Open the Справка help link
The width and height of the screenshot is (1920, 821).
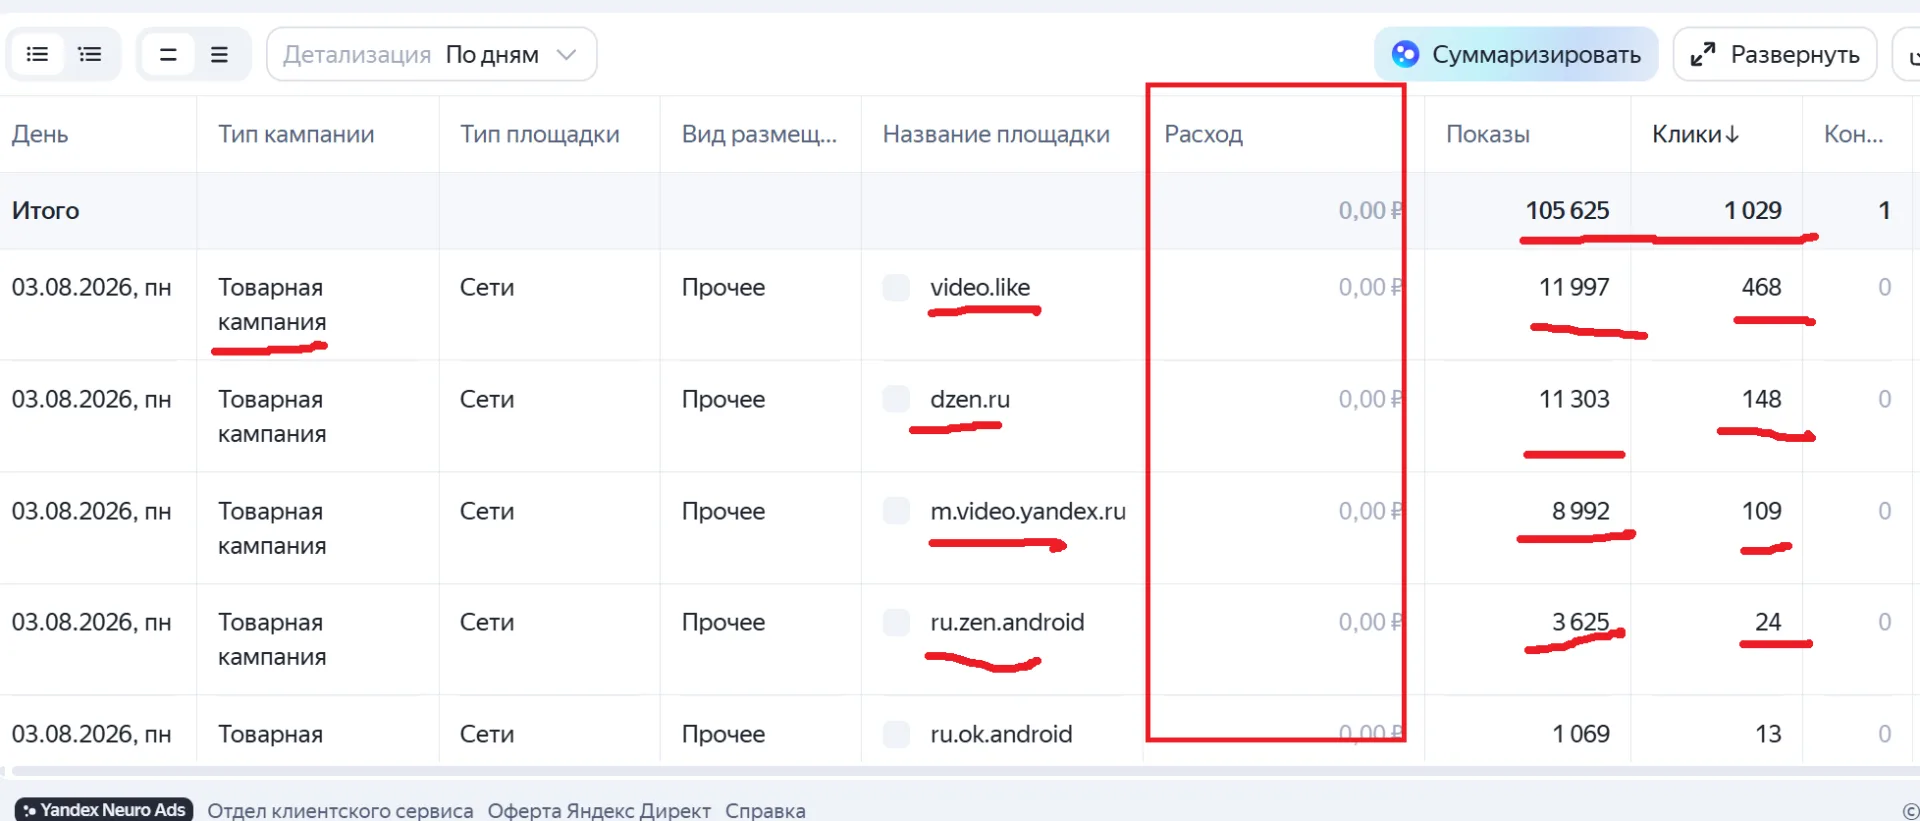click(x=765, y=810)
